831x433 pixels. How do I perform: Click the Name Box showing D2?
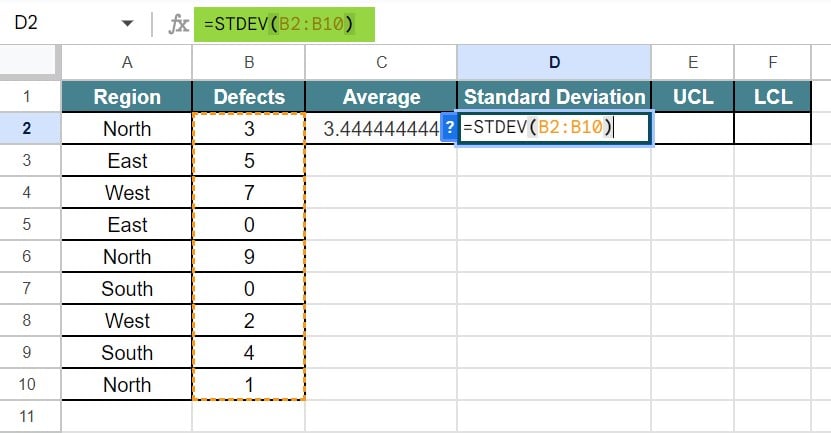pyautogui.click(x=26, y=23)
